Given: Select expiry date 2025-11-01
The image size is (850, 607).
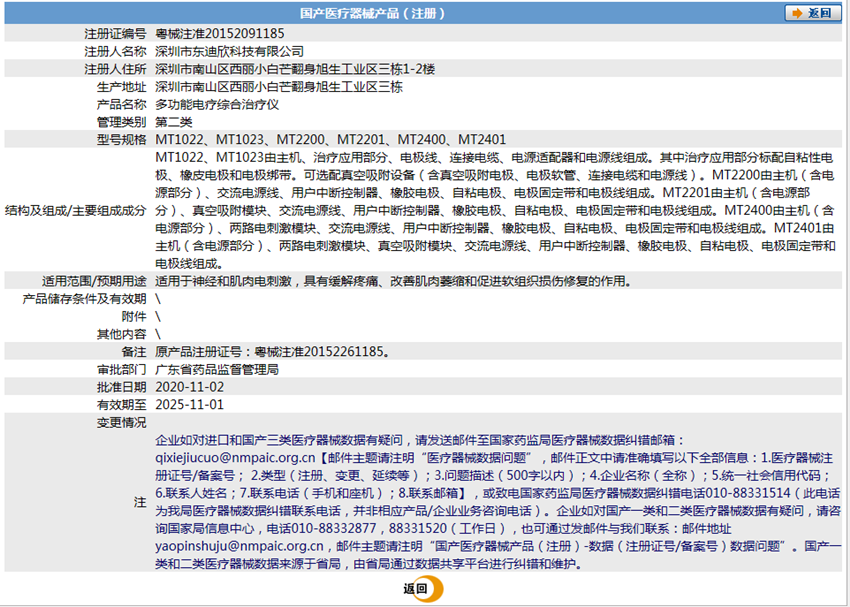Looking at the screenshot, I should tap(189, 405).
